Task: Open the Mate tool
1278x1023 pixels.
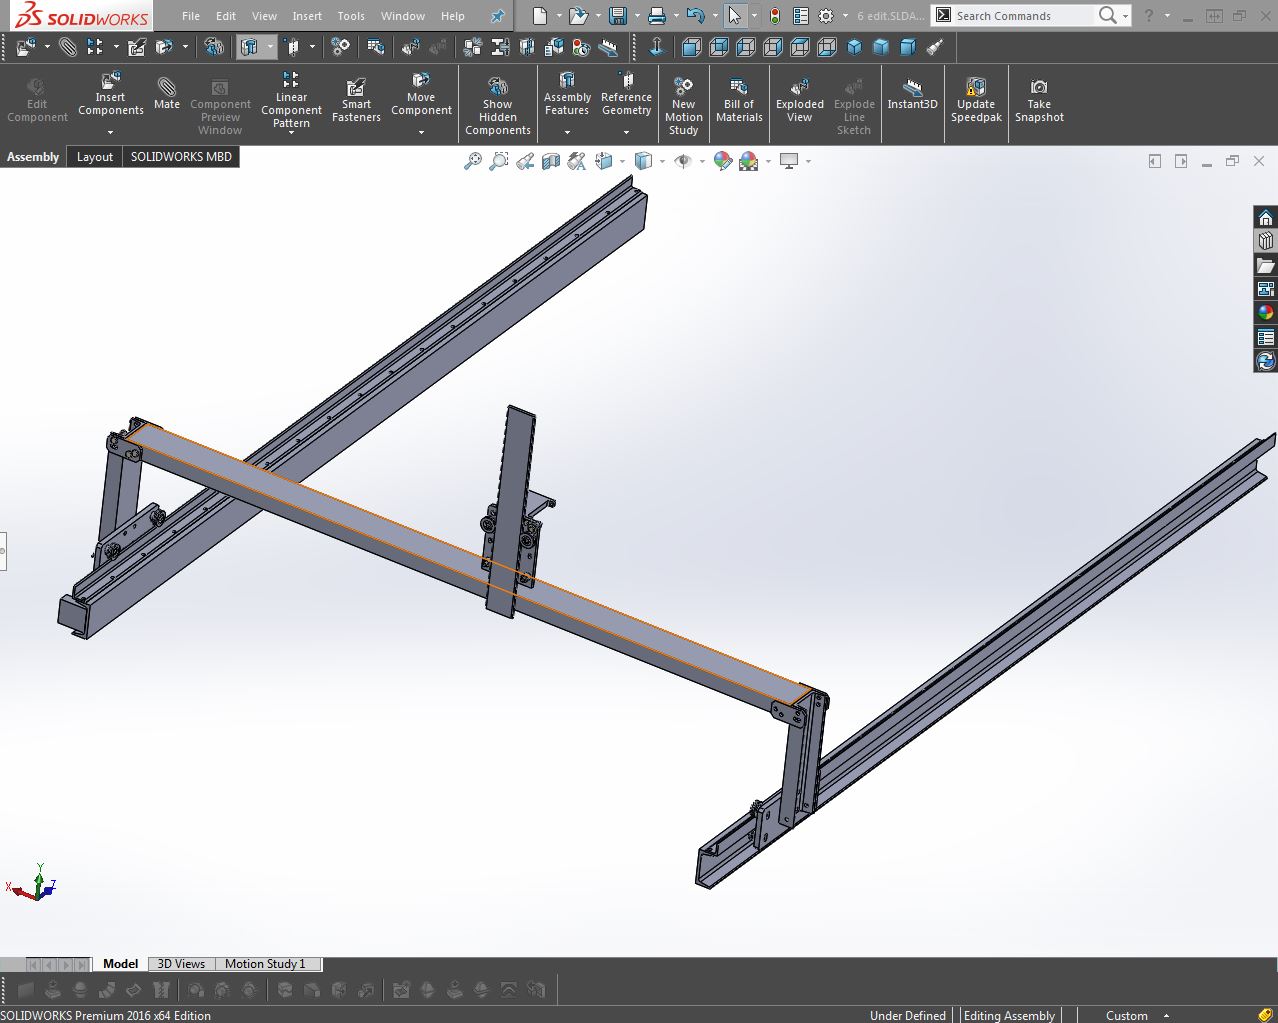Action: point(167,92)
